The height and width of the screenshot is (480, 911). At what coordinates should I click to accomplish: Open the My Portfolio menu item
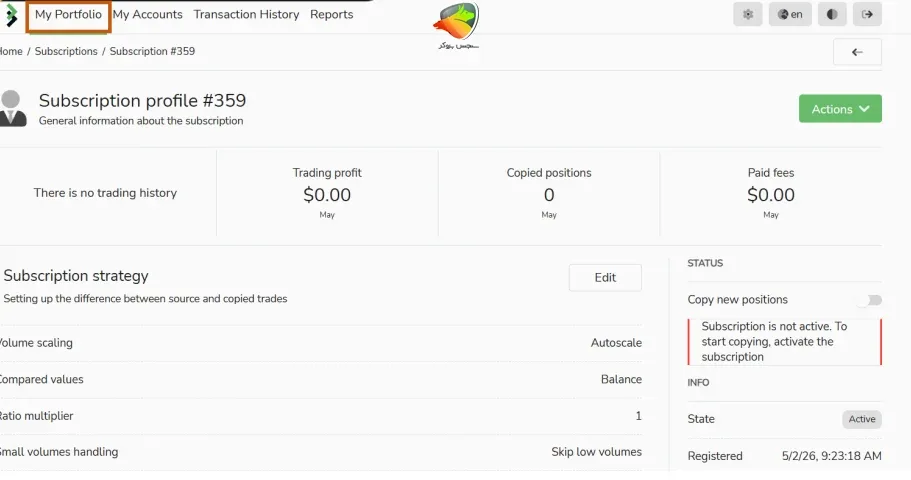pyautogui.click(x=68, y=15)
